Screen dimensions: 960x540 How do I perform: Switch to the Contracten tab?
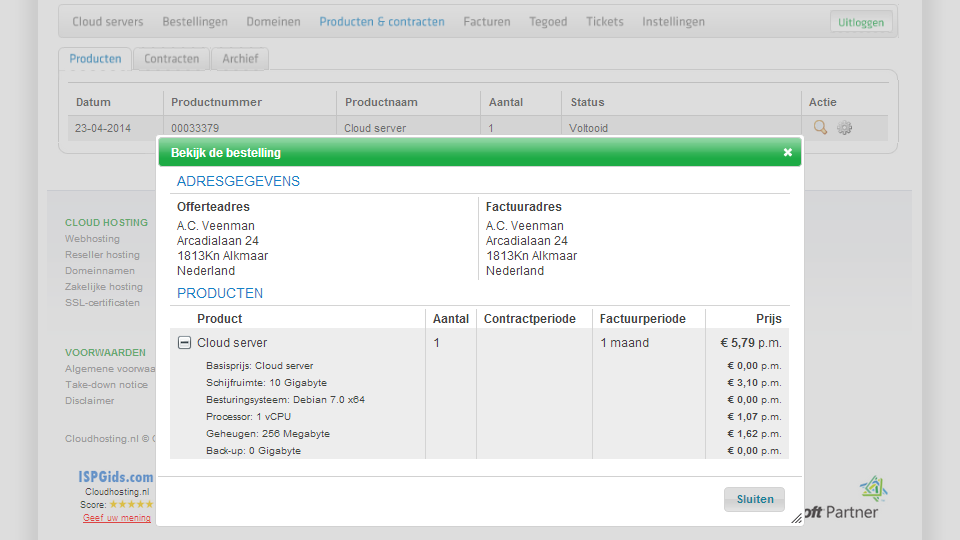click(x=172, y=59)
